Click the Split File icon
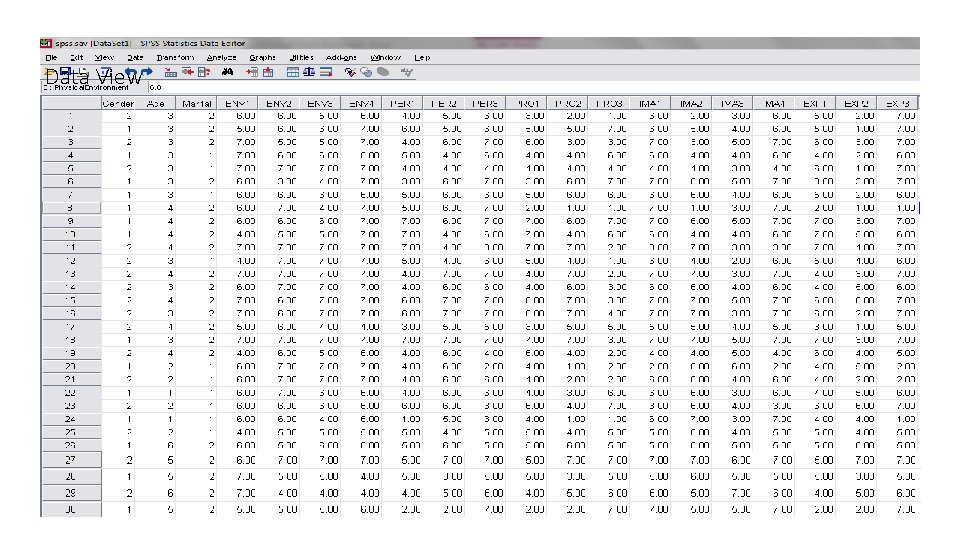 pyautogui.click(x=293, y=72)
